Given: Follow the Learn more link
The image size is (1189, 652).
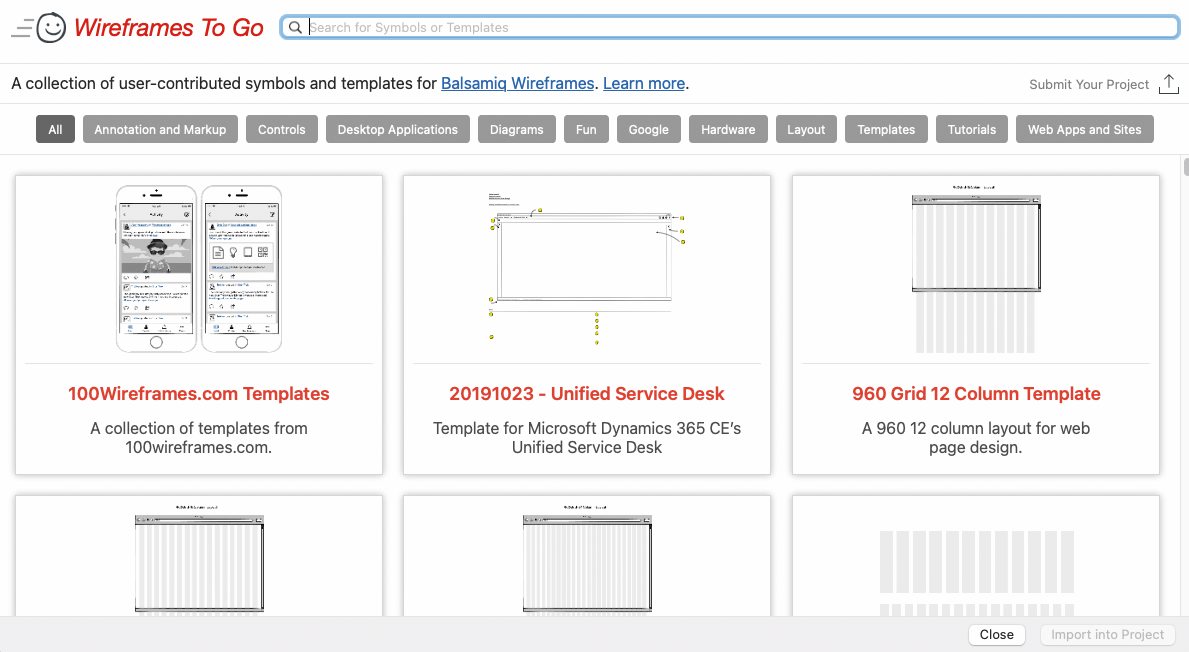Looking at the screenshot, I should point(644,83).
